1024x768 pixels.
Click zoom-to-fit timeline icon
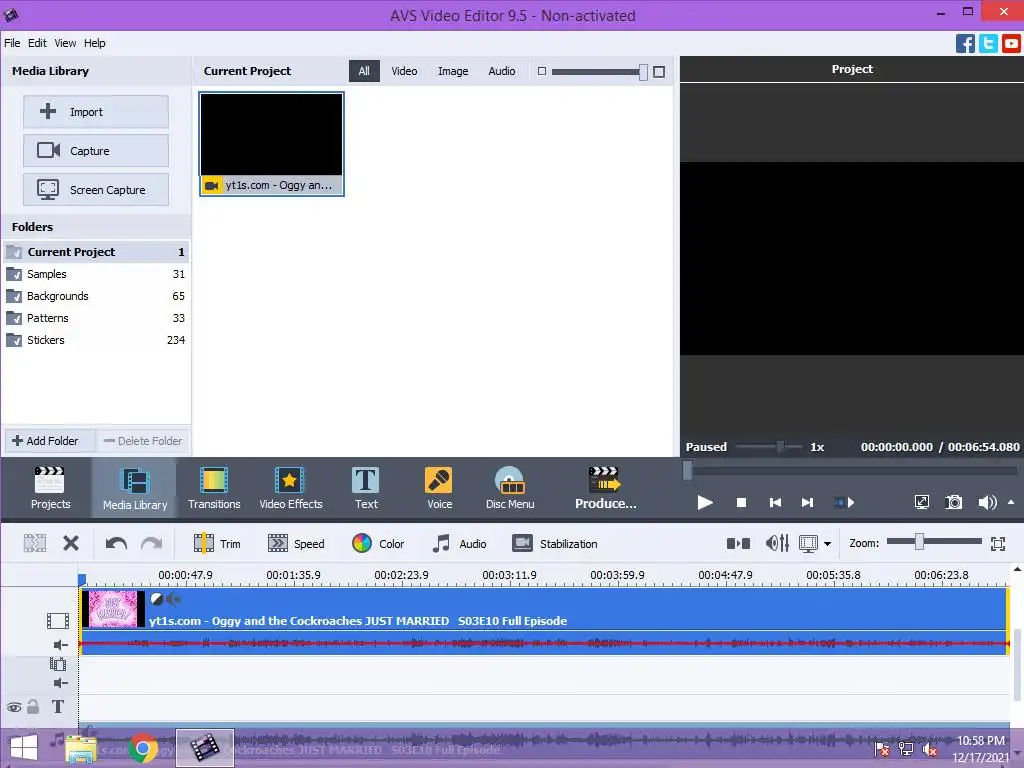[998, 543]
